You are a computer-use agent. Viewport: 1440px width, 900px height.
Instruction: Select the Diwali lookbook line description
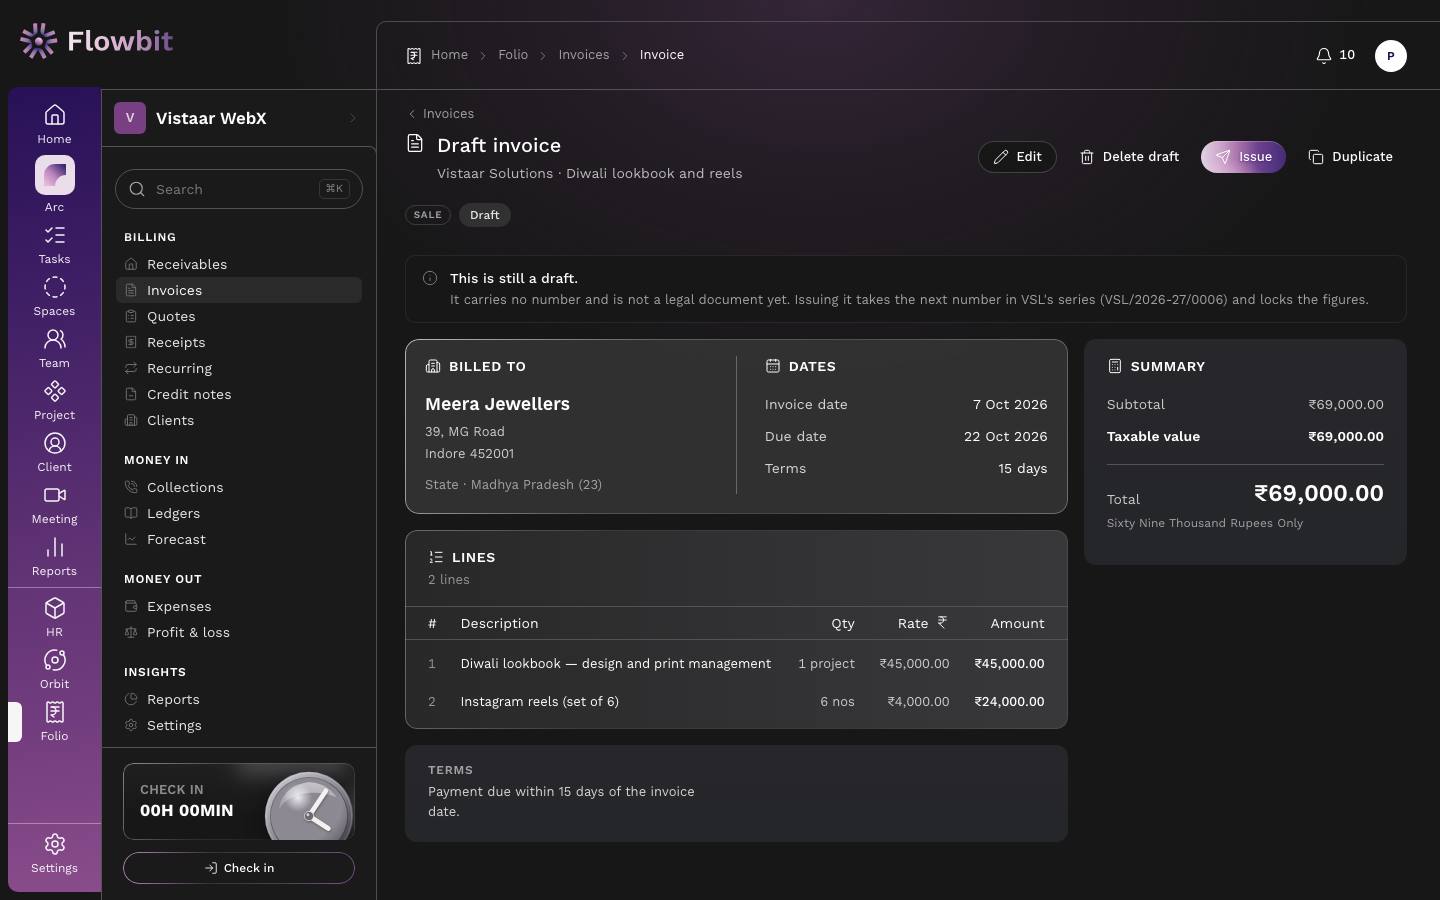[616, 664]
